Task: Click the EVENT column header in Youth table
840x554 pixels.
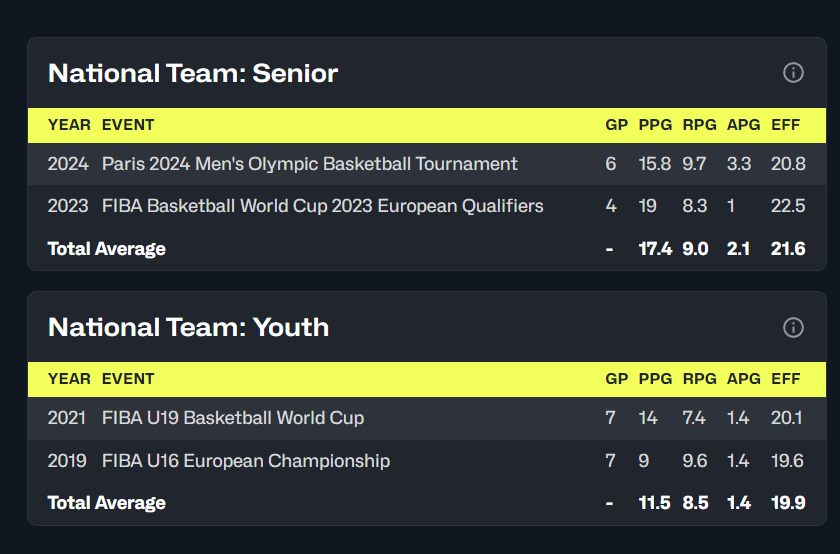Action: click(x=128, y=379)
